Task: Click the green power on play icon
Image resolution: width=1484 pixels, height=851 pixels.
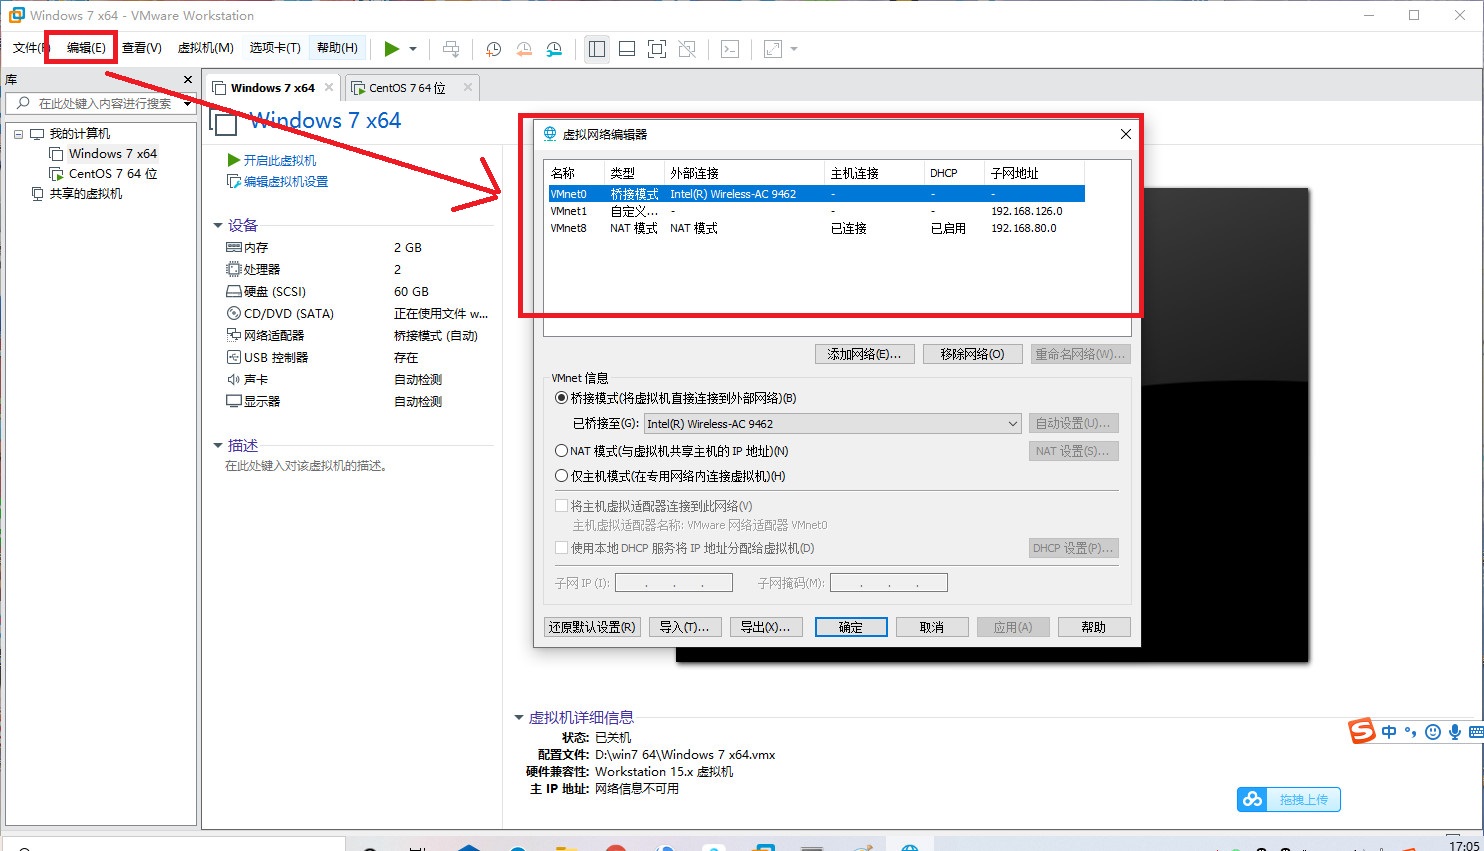Action: (392, 49)
